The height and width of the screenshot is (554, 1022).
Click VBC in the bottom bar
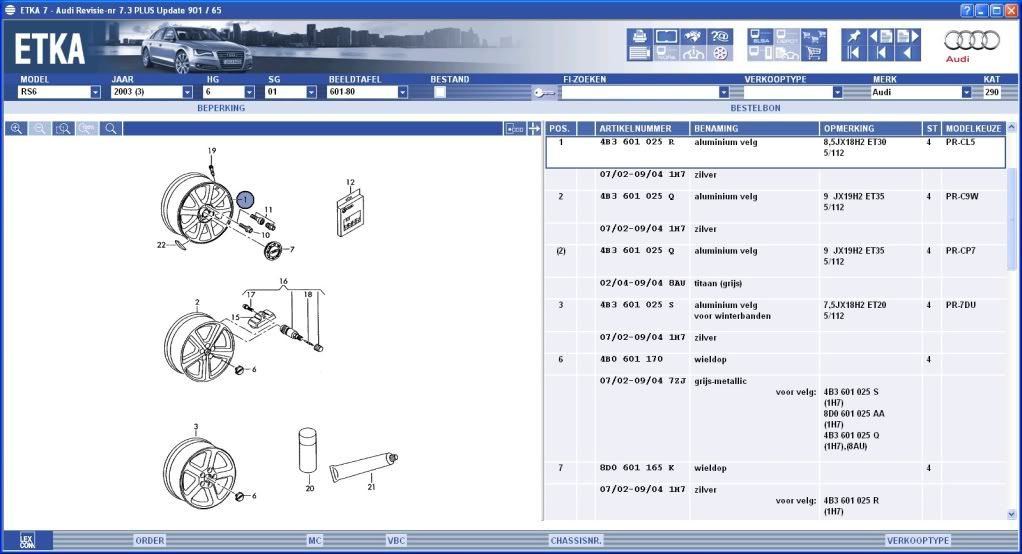[x=396, y=540]
